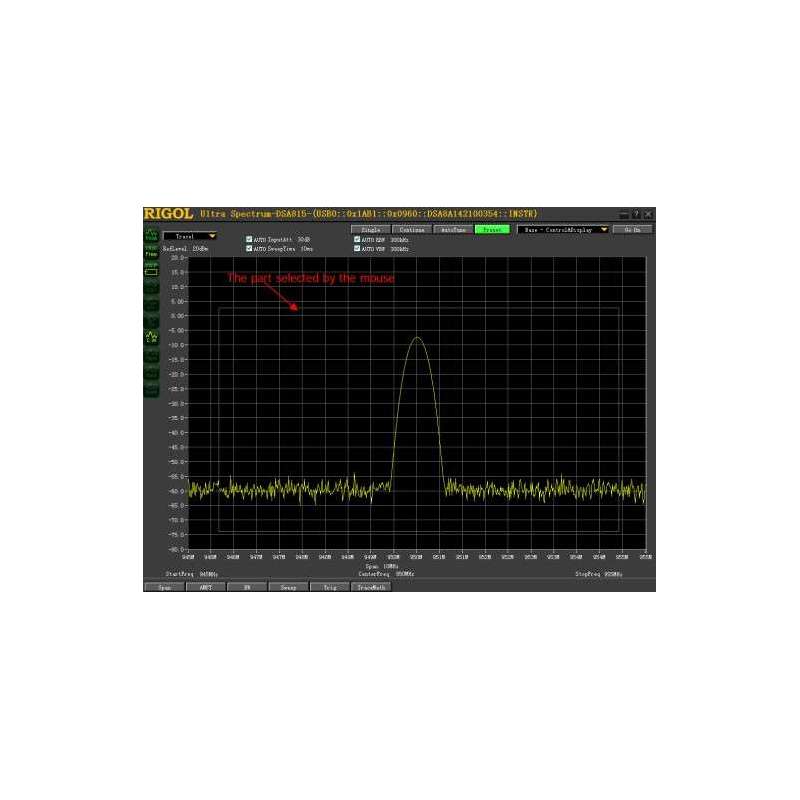This screenshot has height=800, width=800.
Task: Click the RefLevel 20dBm value field
Action: (x=200, y=247)
